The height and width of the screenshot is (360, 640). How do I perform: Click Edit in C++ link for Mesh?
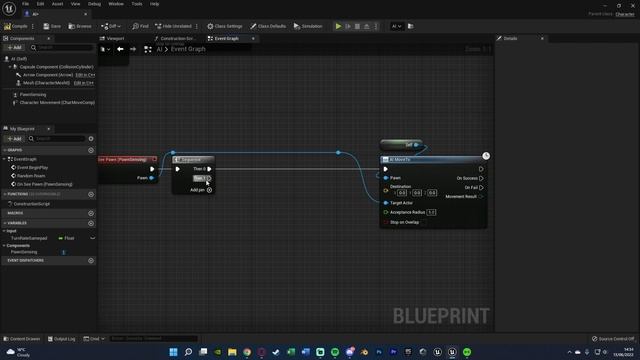(84, 83)
